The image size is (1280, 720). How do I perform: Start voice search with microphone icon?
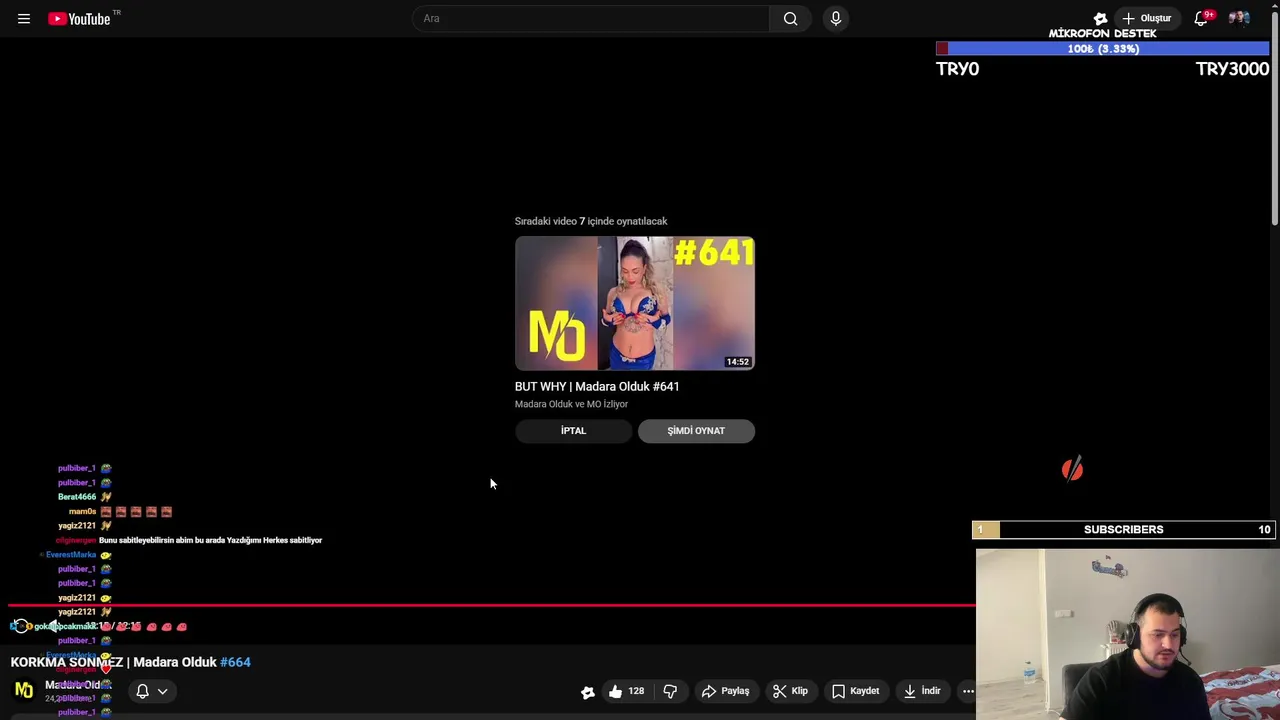[x=836, y=18]
